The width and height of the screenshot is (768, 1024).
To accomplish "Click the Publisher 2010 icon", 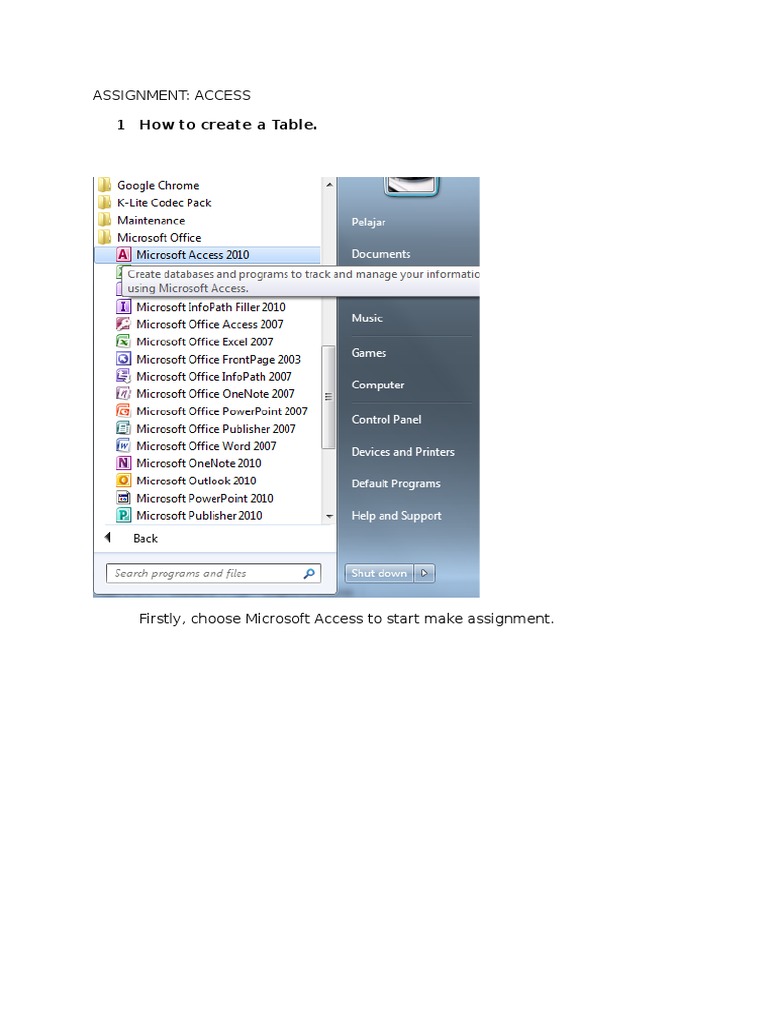I will pyautogui.click(x=123, y=515).
